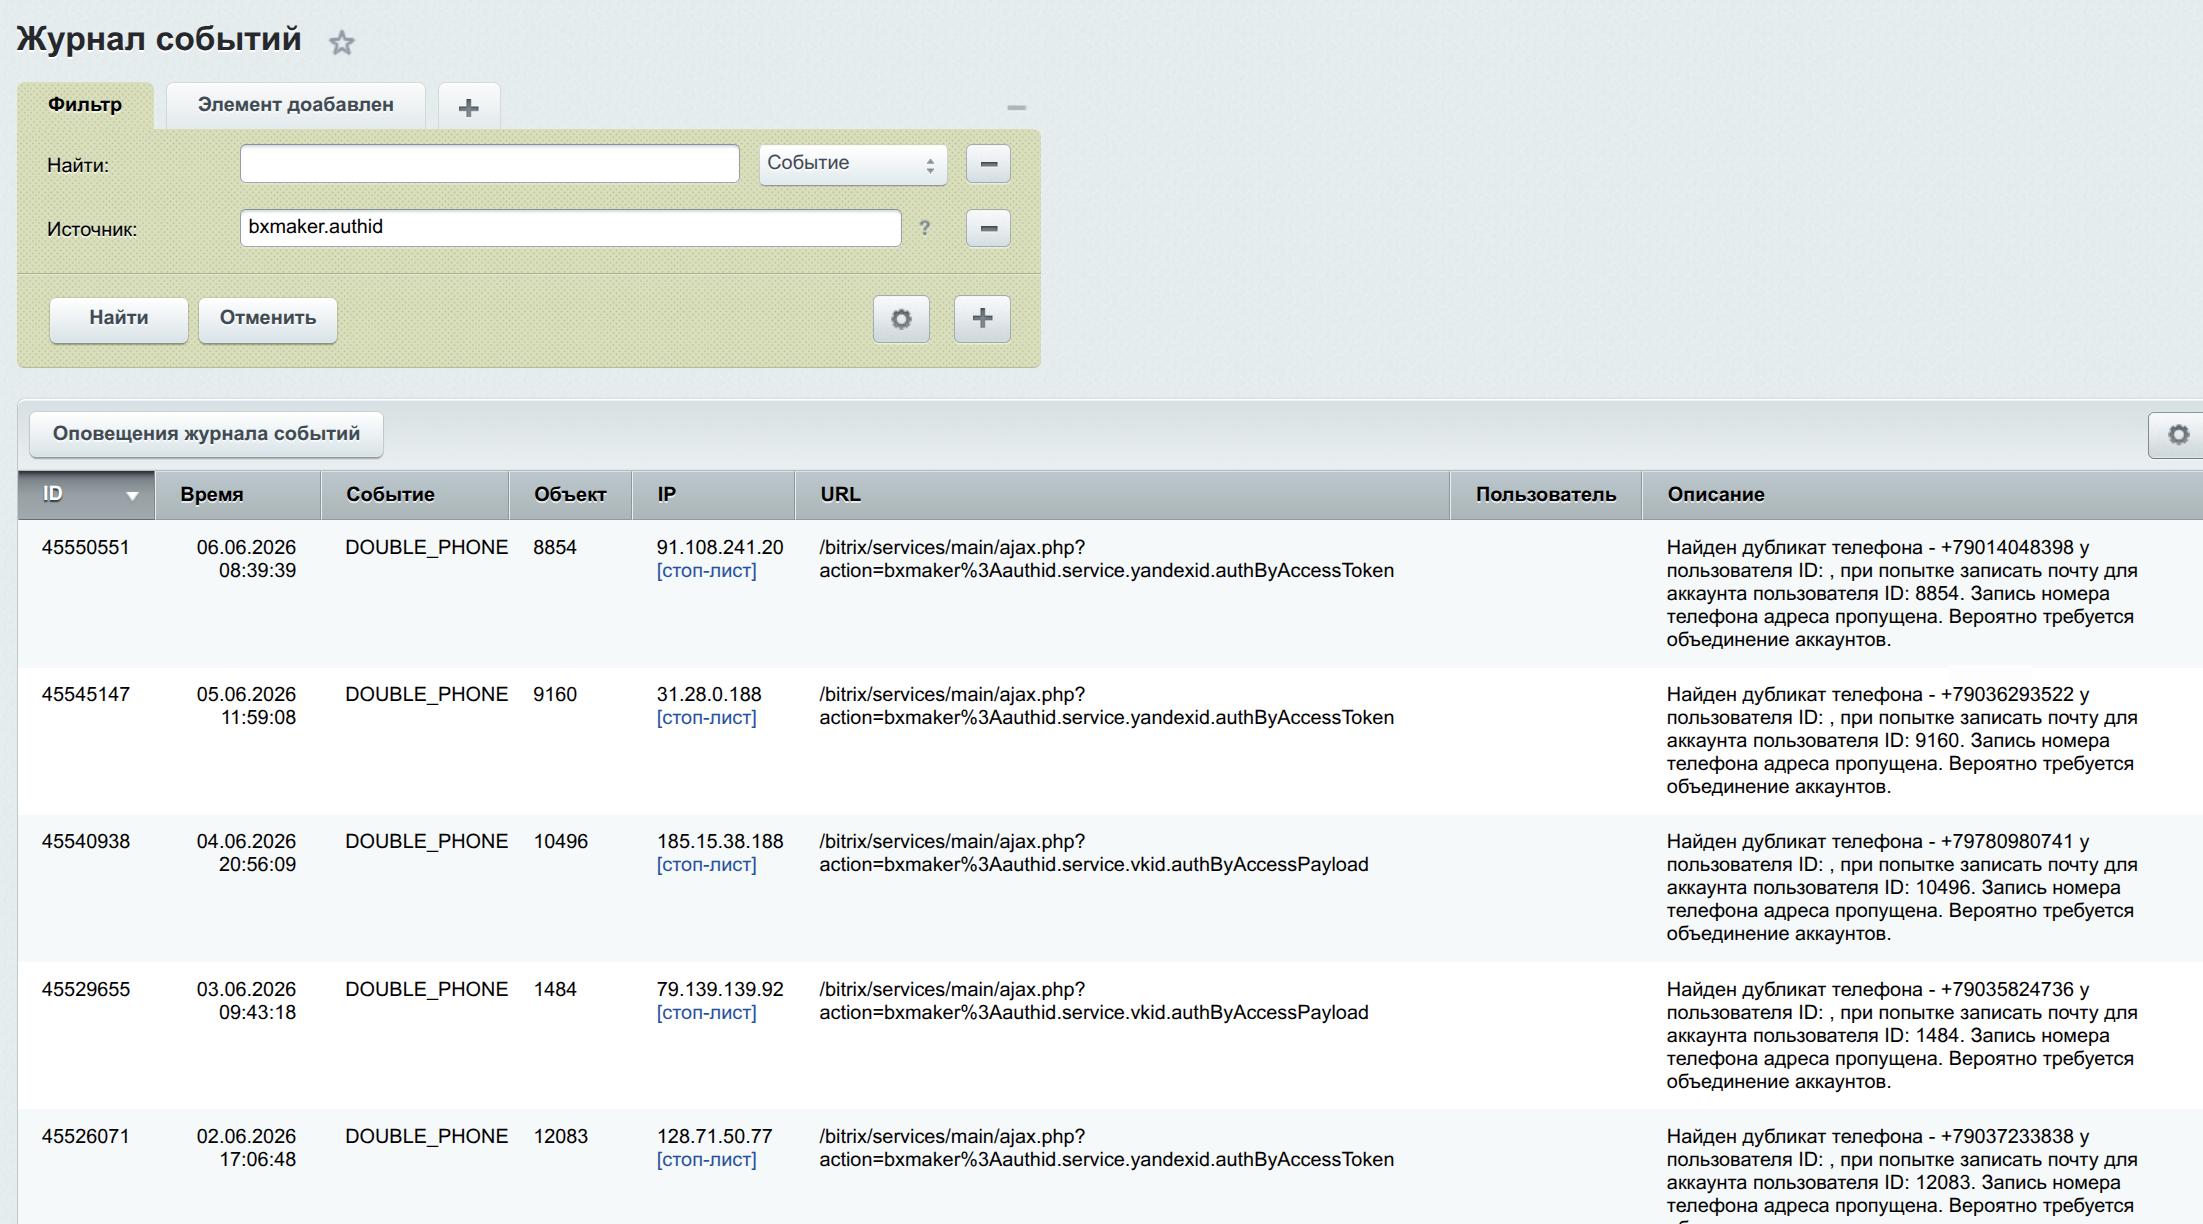Click timestamp 06.06.2026 08:39:39

(247, 559)
